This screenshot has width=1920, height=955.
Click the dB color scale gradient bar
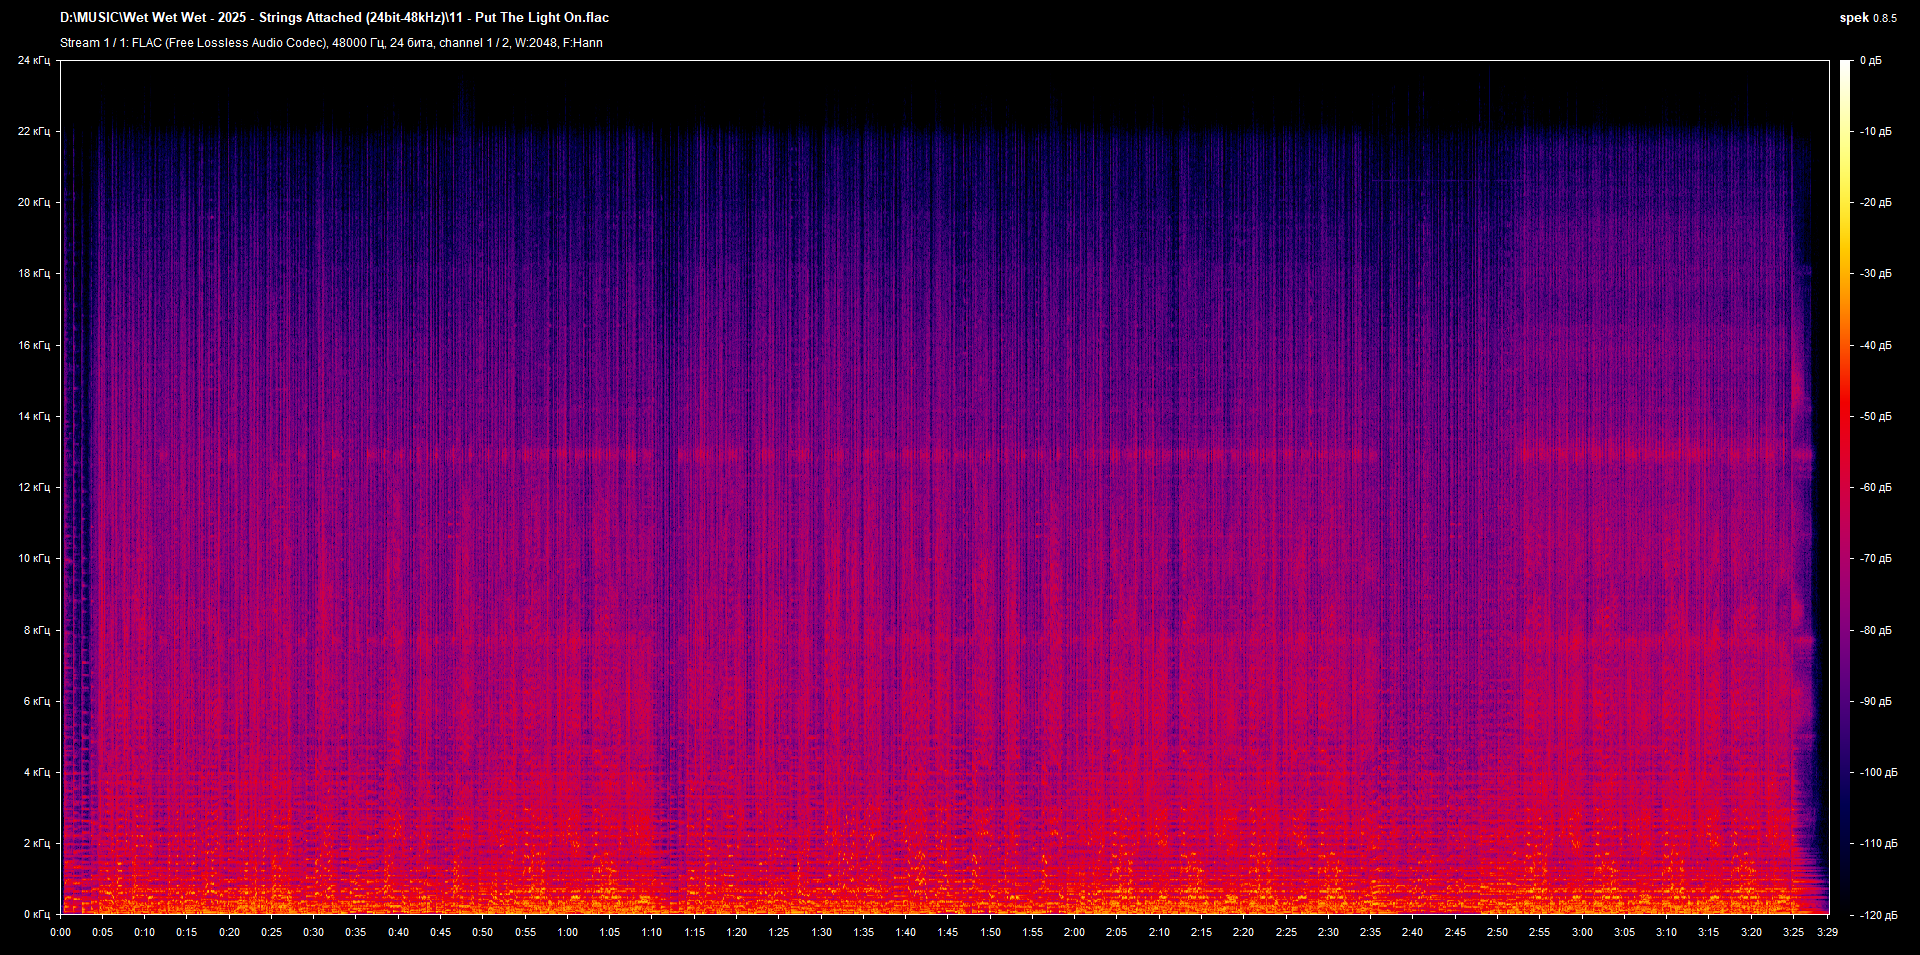click(x=1846, y=487)
